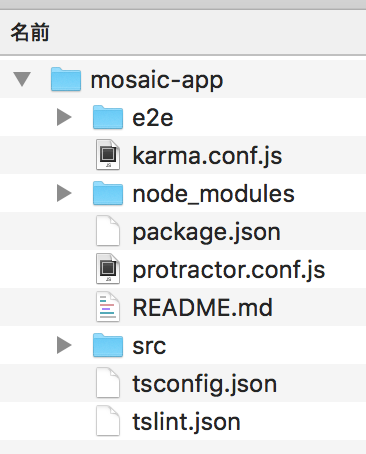Select the README.md file name

tap(202, 307)
